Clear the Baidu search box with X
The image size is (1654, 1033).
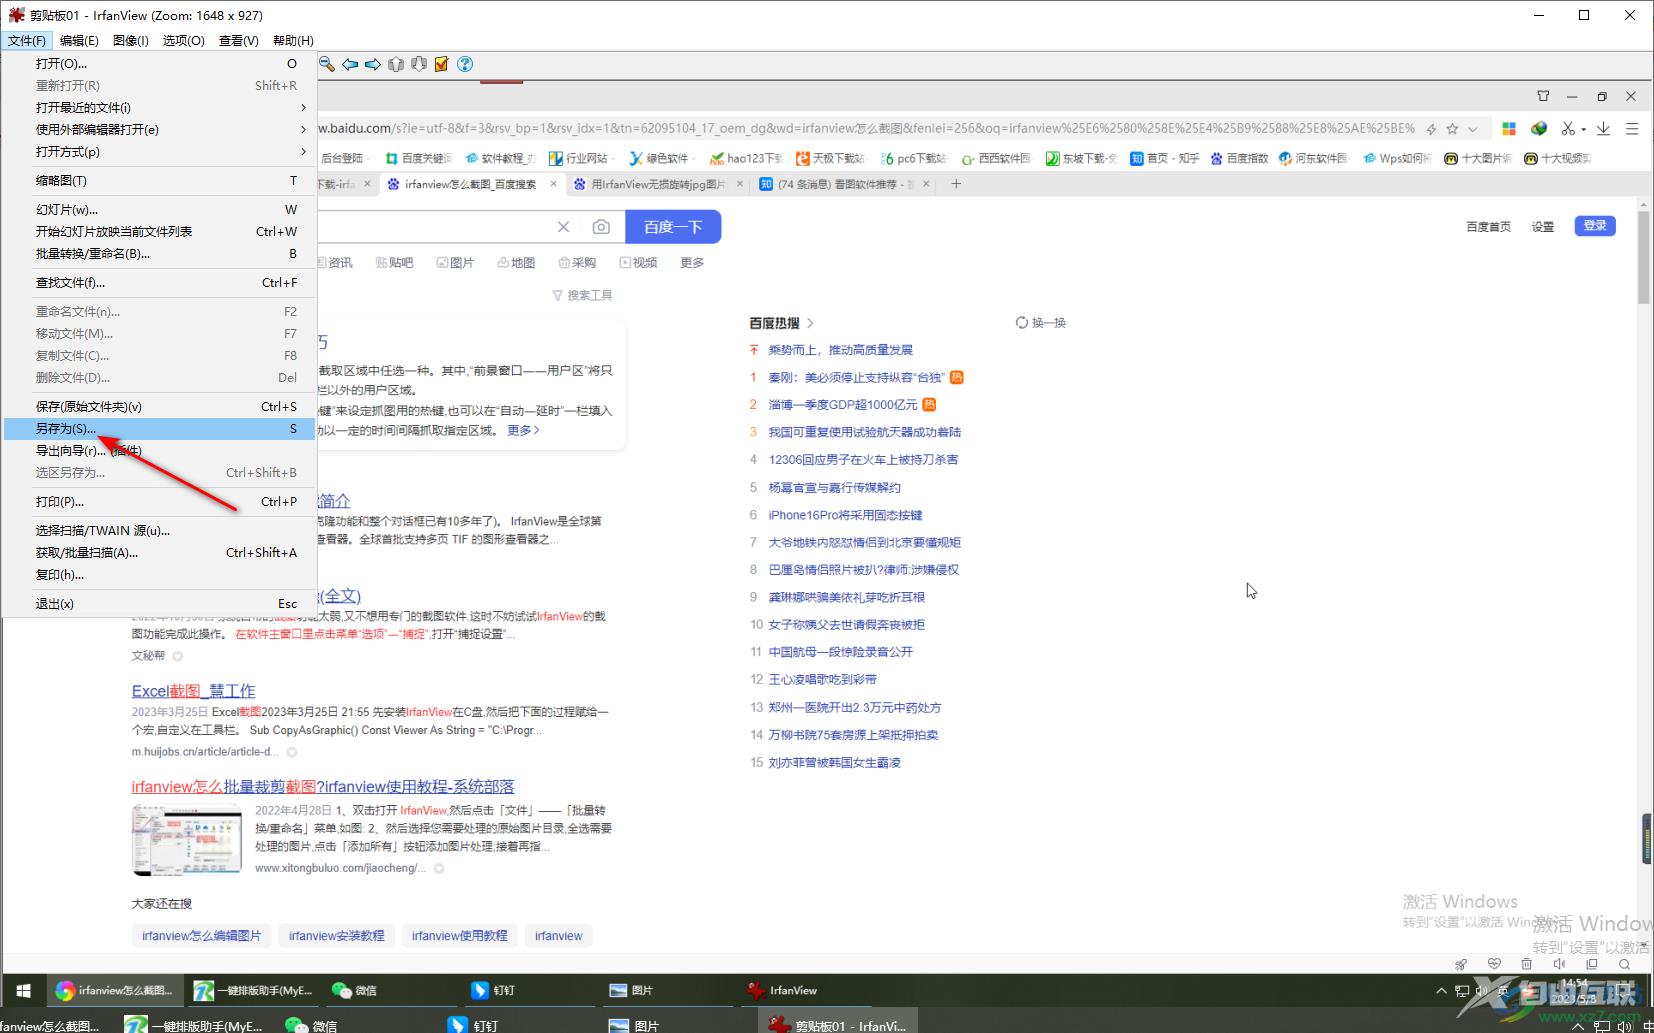tap(564, 227)
